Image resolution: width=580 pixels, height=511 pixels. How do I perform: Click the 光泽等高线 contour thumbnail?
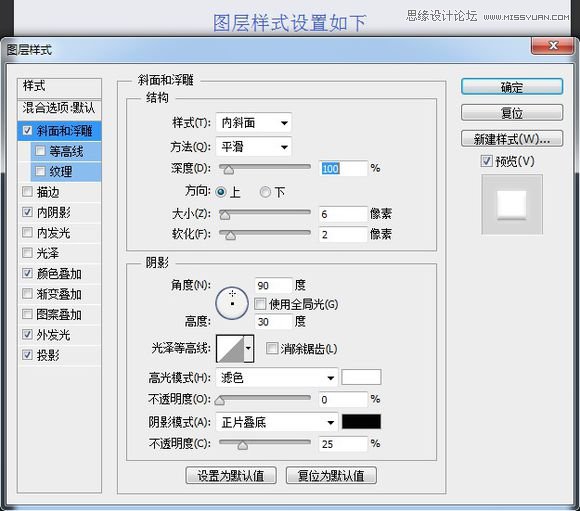[230, 349]
